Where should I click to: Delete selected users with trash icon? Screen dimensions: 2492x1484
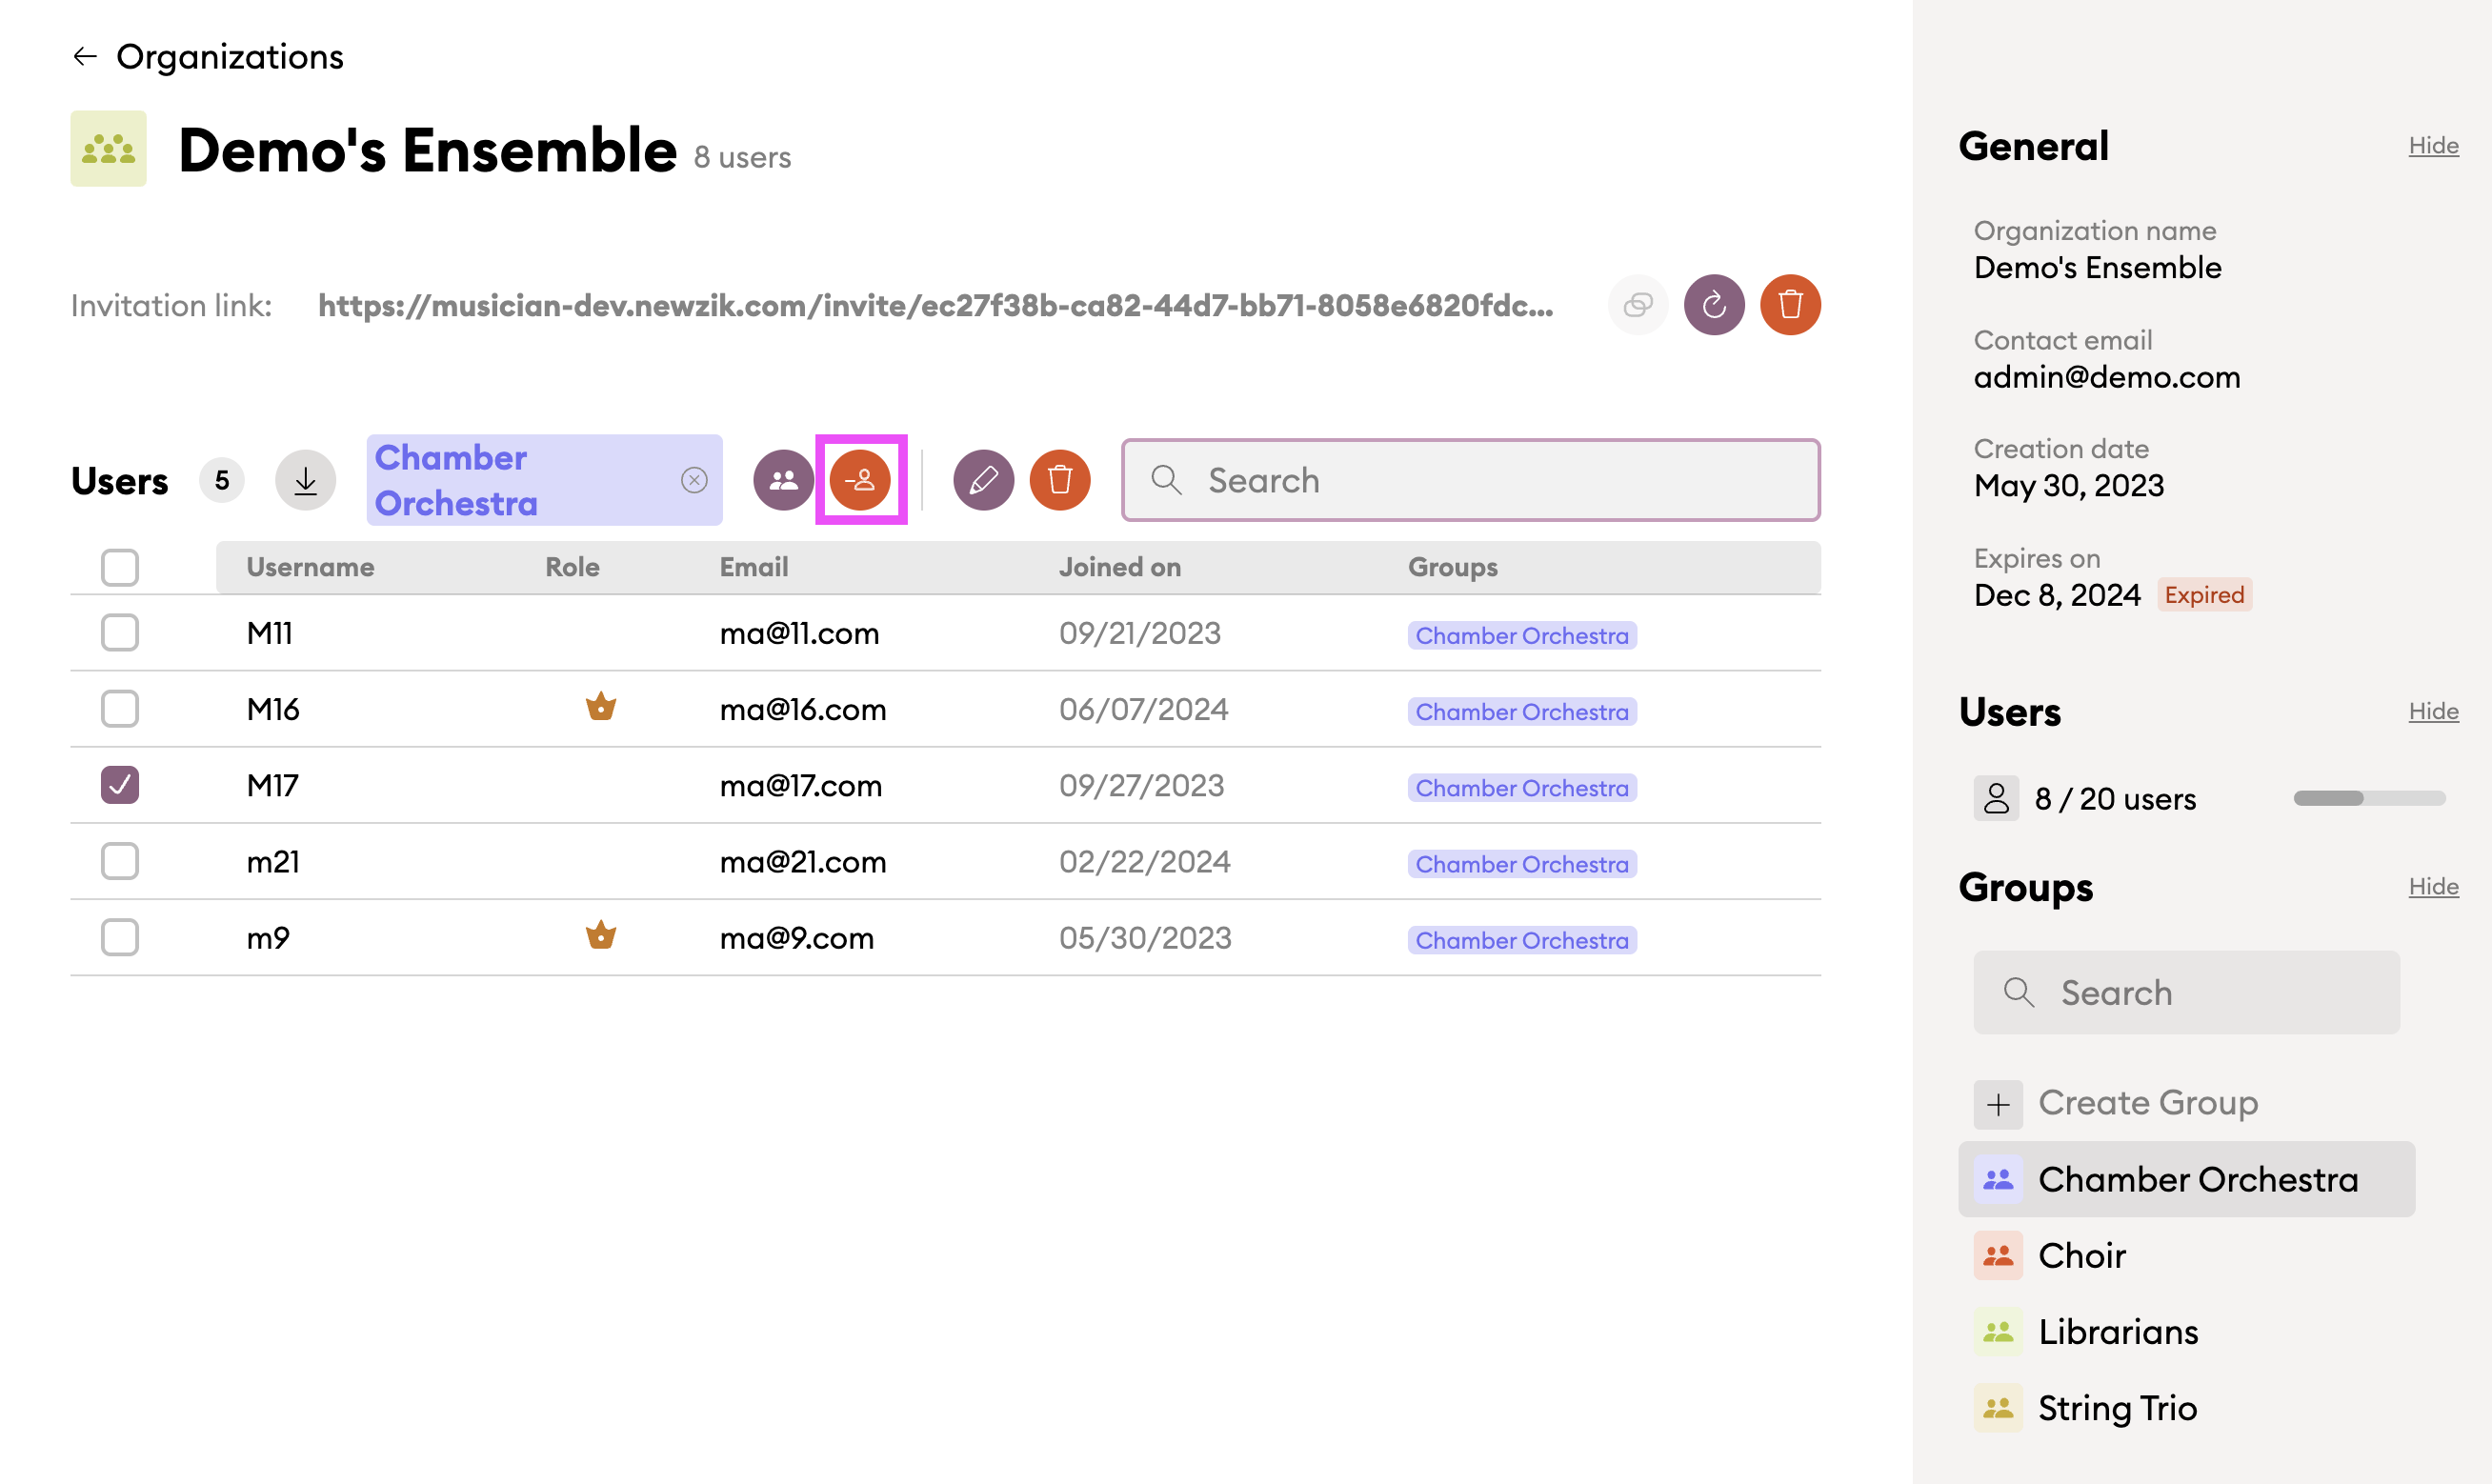[x=1060, y=481]
